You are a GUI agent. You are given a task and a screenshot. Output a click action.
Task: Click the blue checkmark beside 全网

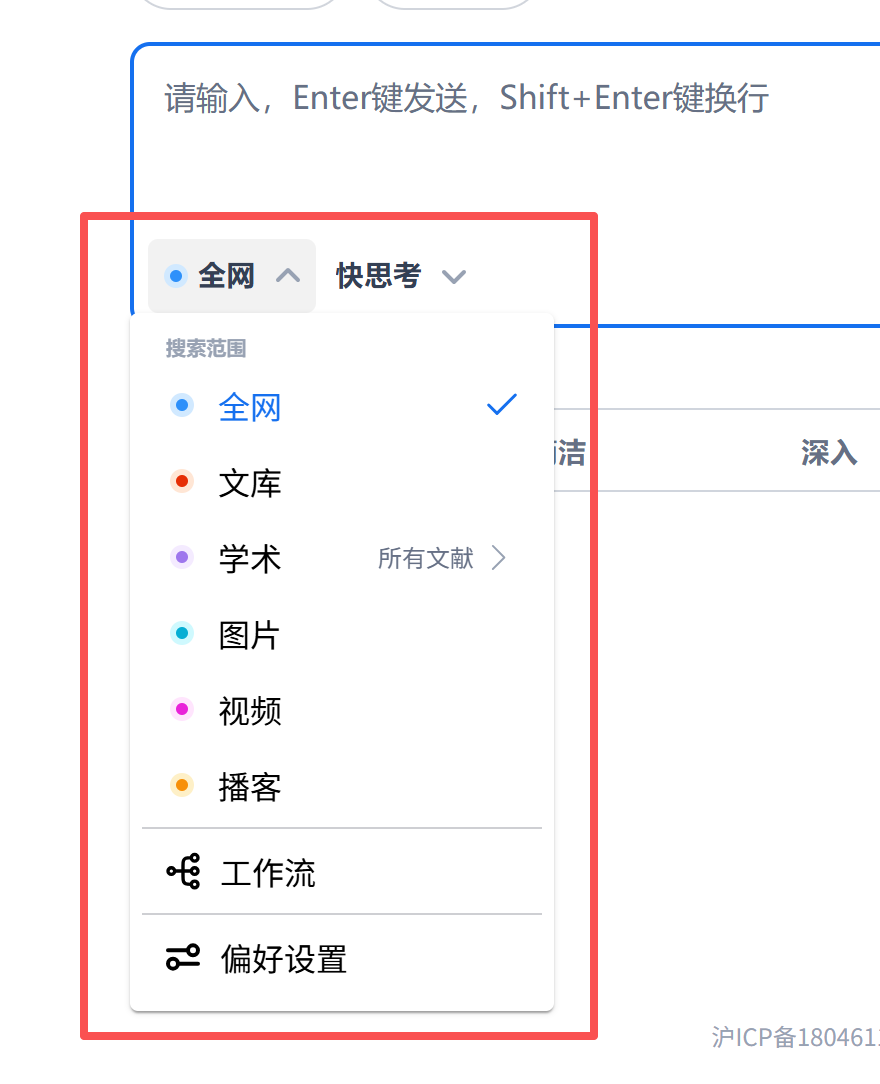pos(500,404)
